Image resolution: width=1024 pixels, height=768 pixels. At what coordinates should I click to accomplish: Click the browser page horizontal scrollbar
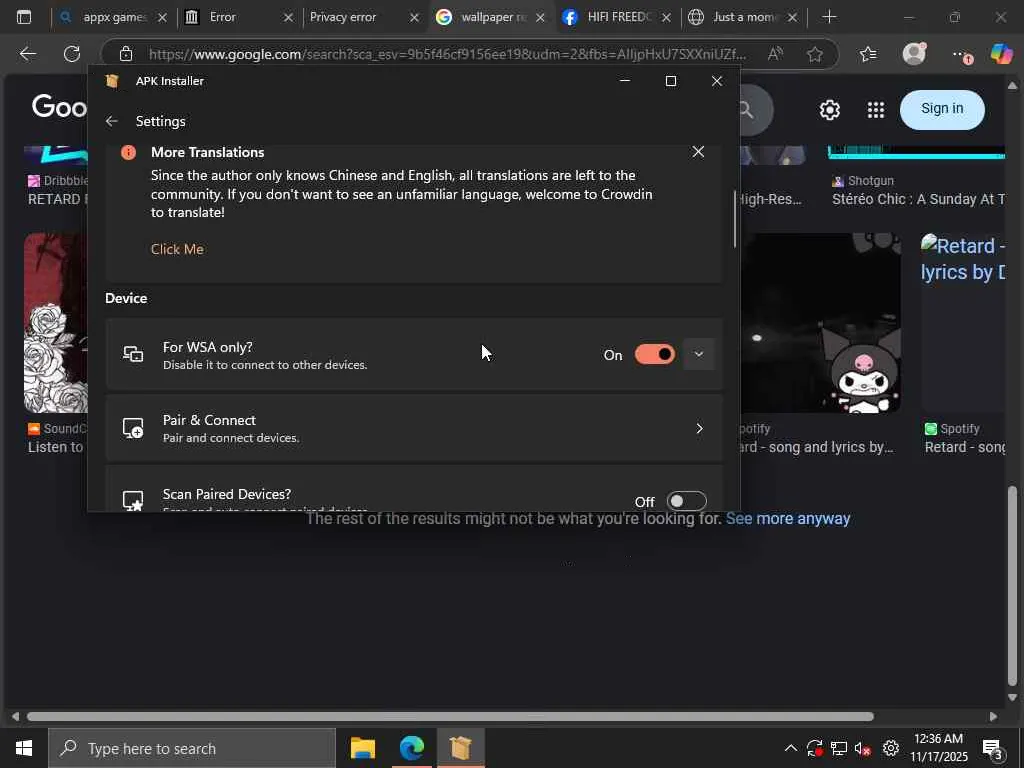(451, 716)
